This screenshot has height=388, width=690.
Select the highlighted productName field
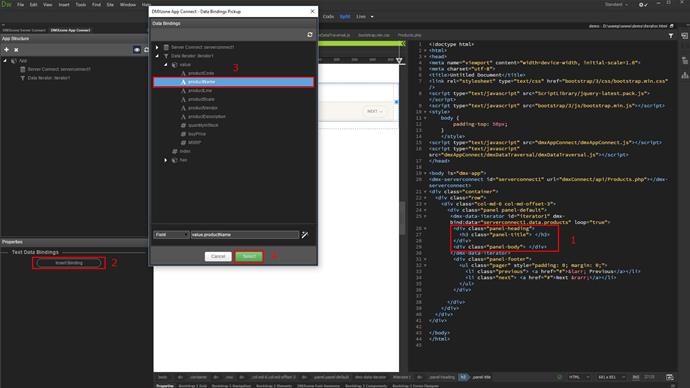pos(233,82)
